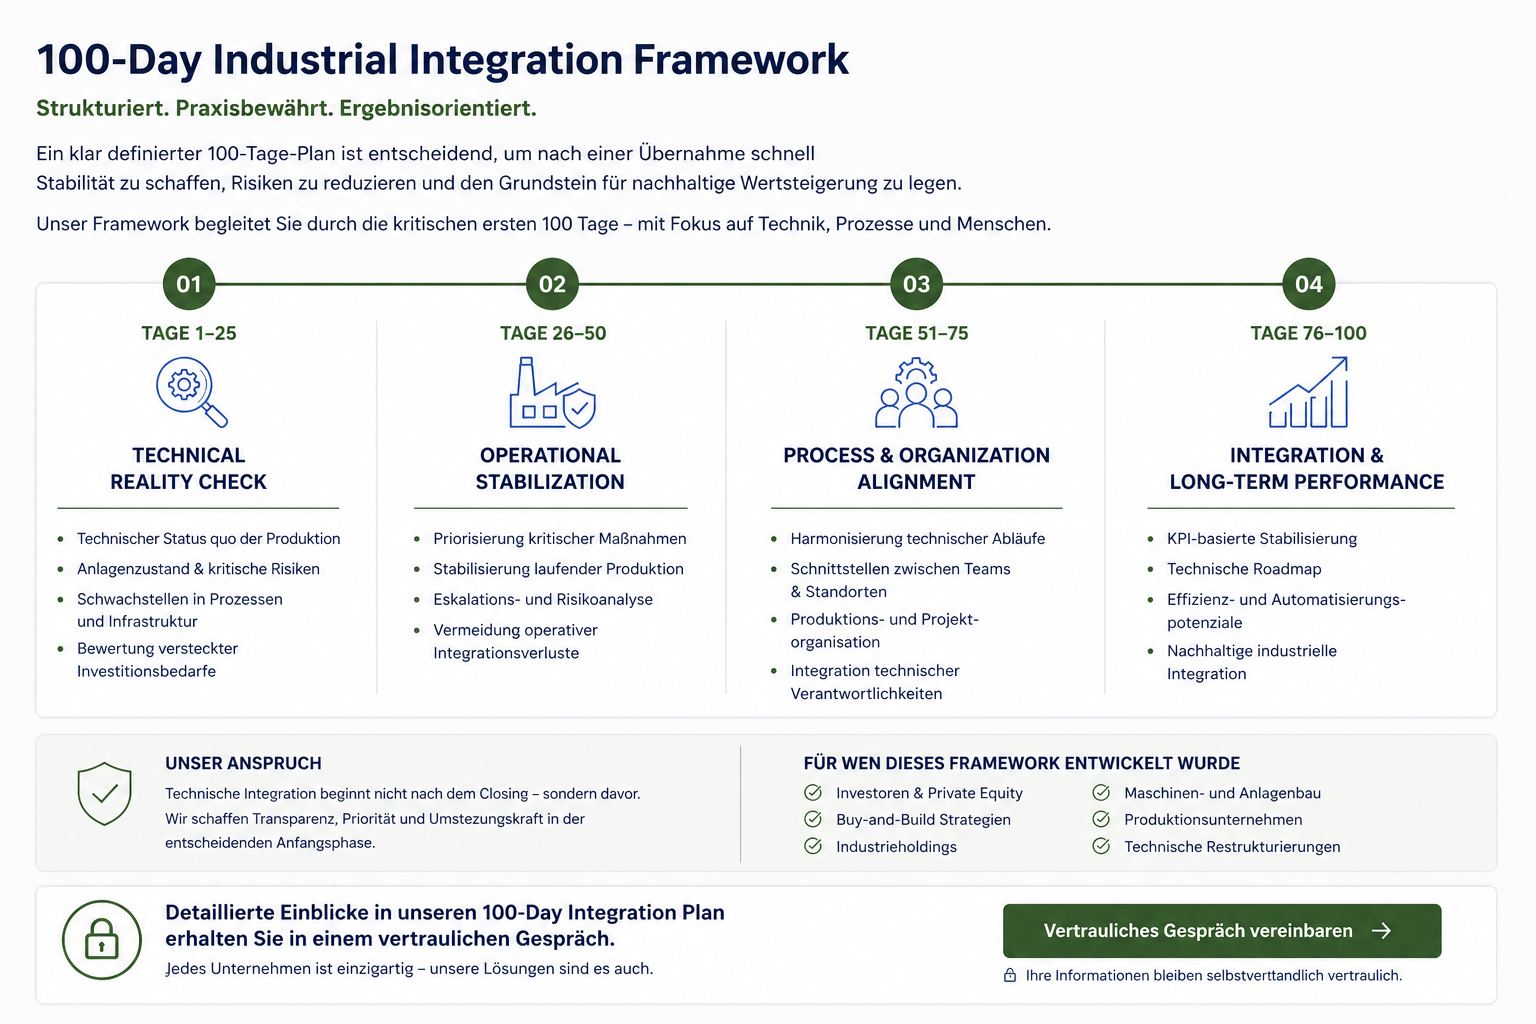Check the Investoren & Private Equity checkmark
This screenshot has height=1024, width=1536.
(x=813, y=792)
